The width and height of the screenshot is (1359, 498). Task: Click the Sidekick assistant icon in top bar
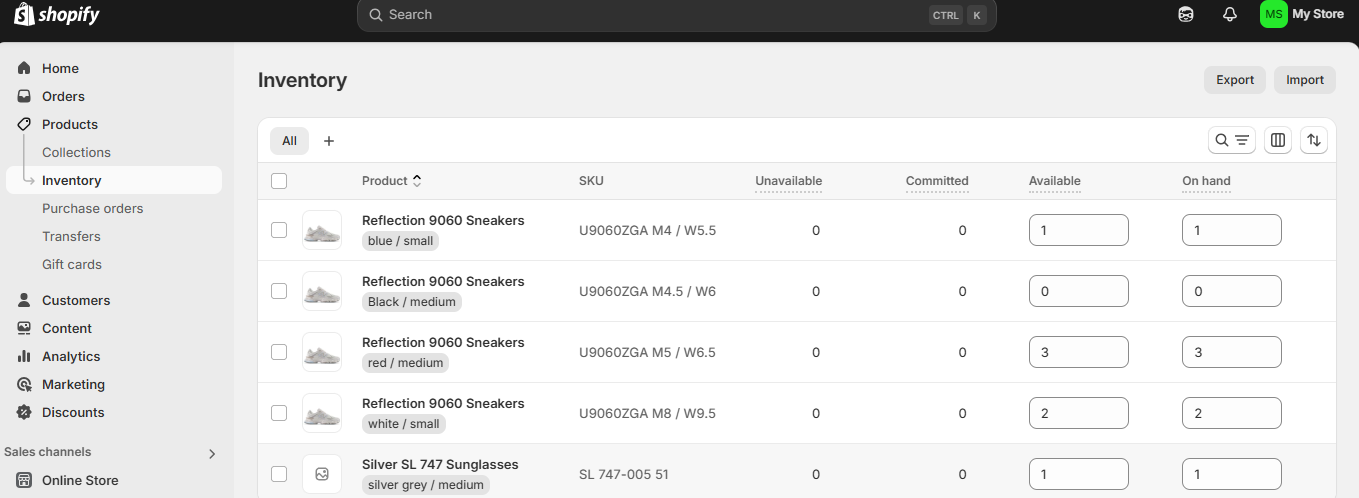click(1186, 15)
